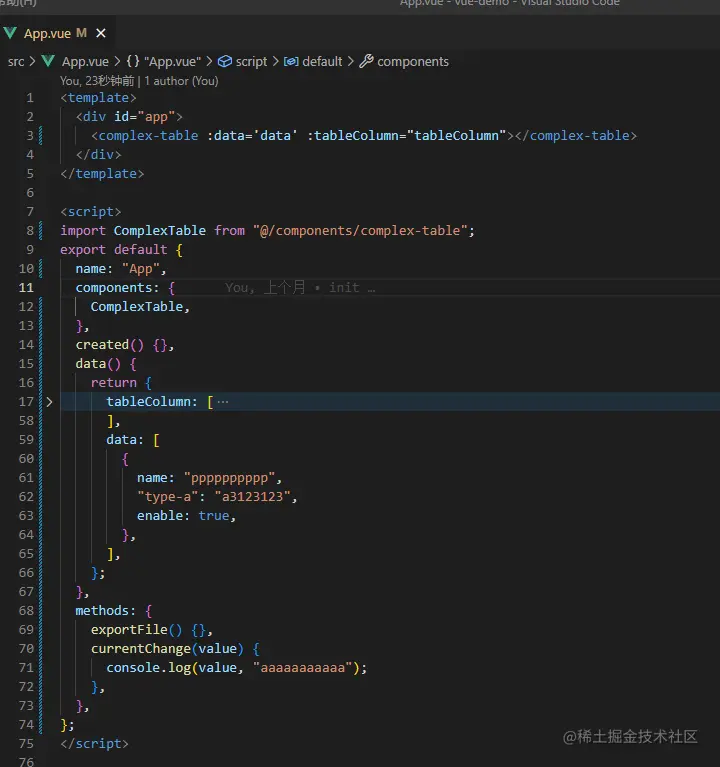This screenshot has width=720, height=767.
Task: Click line number 59 in gutter
Action: [26, 440]
